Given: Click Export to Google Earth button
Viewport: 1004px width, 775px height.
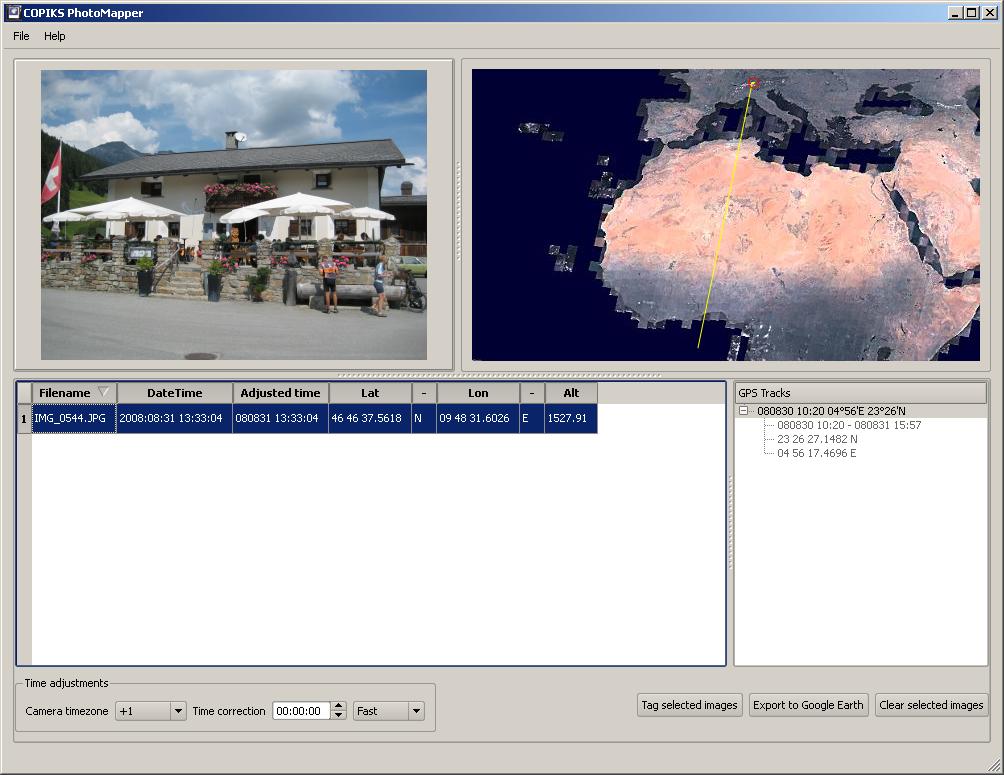Looking at the screenshot, I should [808, 705].
